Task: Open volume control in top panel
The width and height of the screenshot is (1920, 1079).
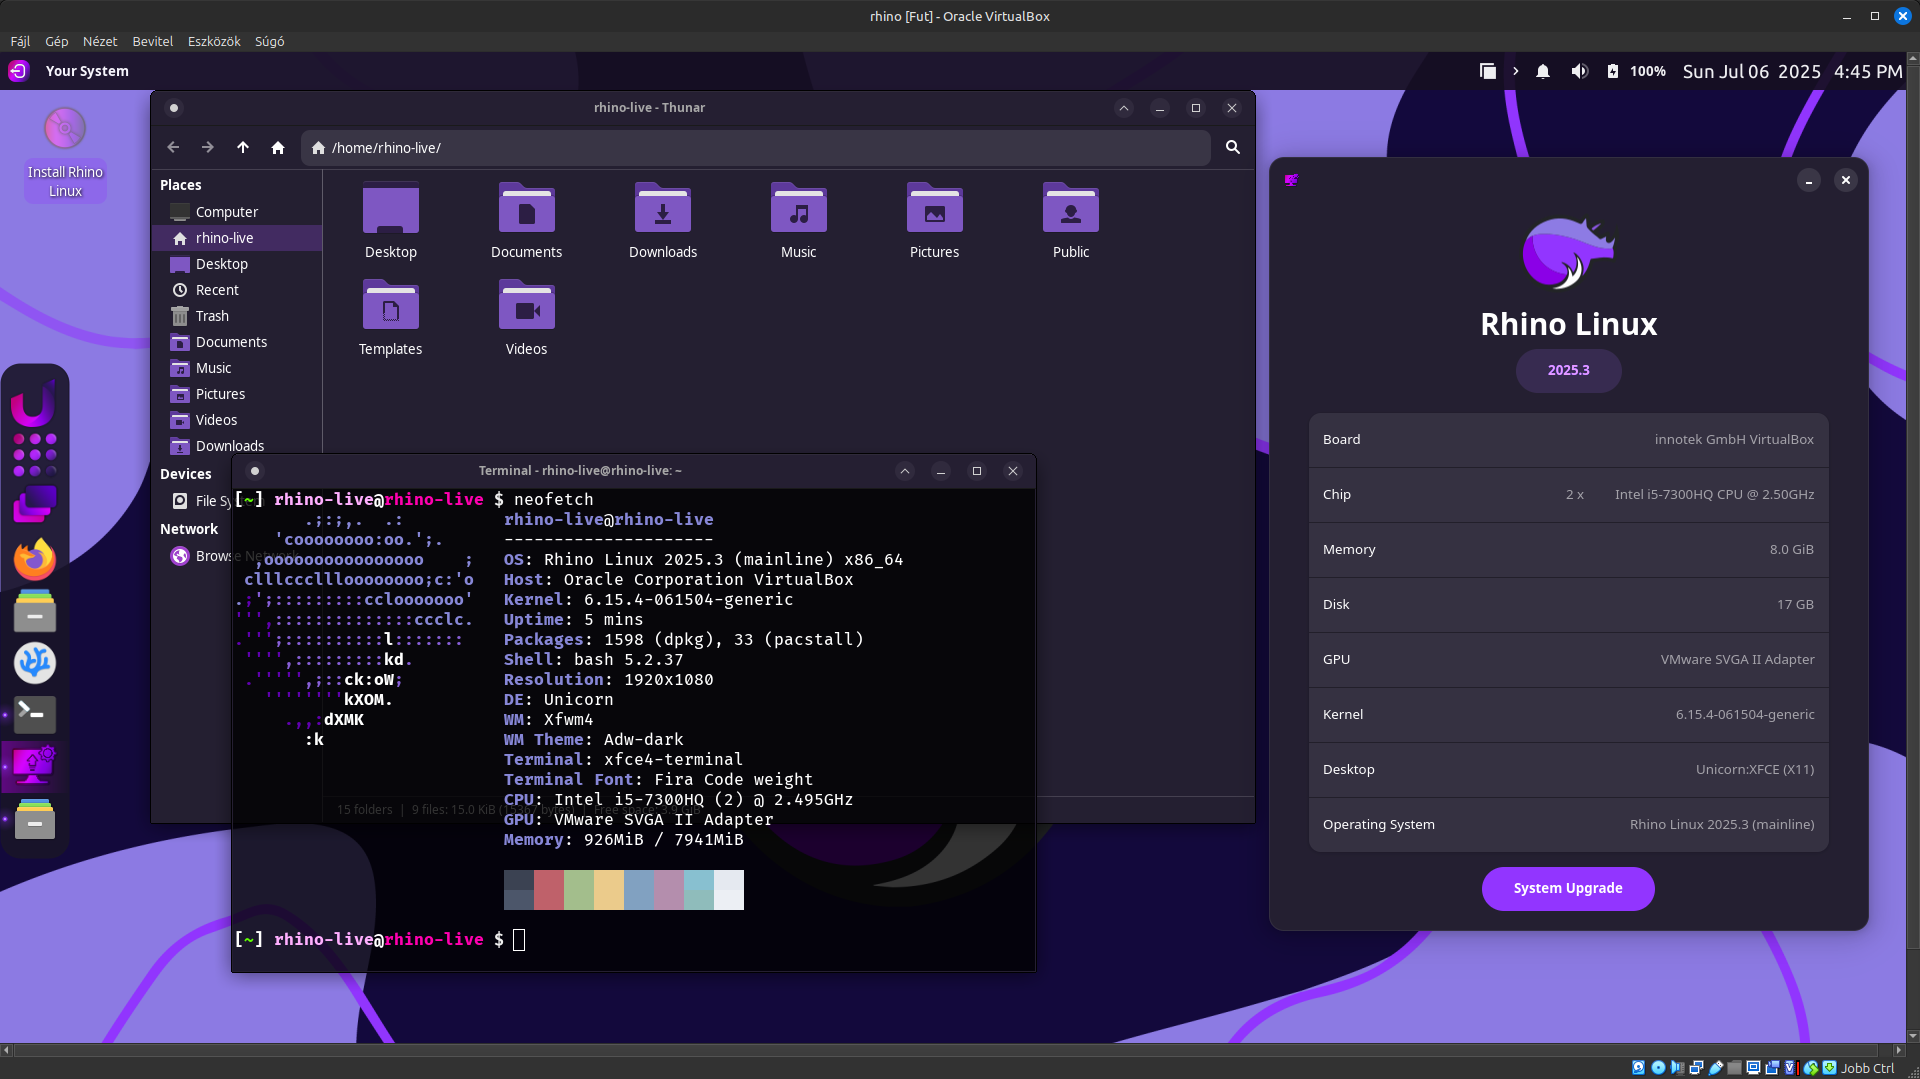Action: pos(1579,71)
